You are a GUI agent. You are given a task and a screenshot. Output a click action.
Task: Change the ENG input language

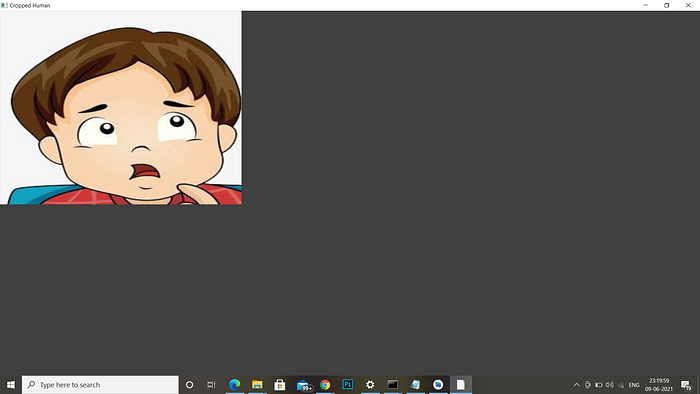tap(634, 385)
